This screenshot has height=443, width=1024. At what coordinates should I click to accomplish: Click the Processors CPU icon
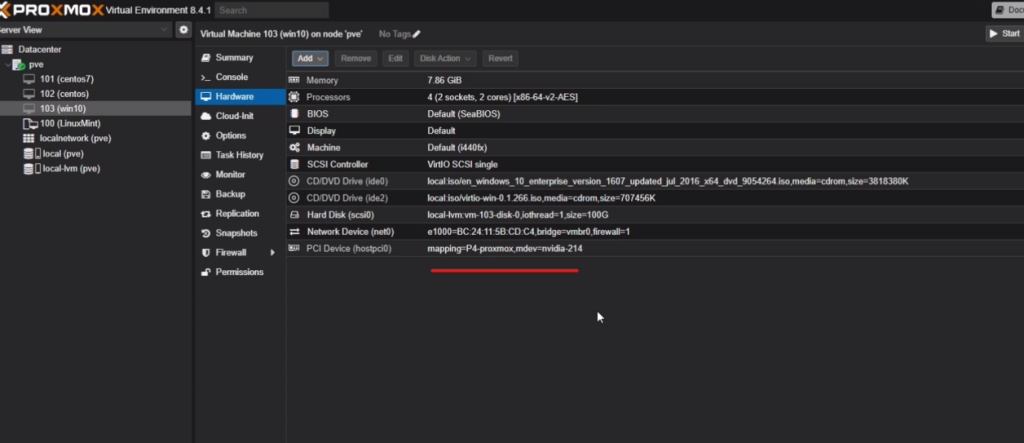[x=295, y=97]
